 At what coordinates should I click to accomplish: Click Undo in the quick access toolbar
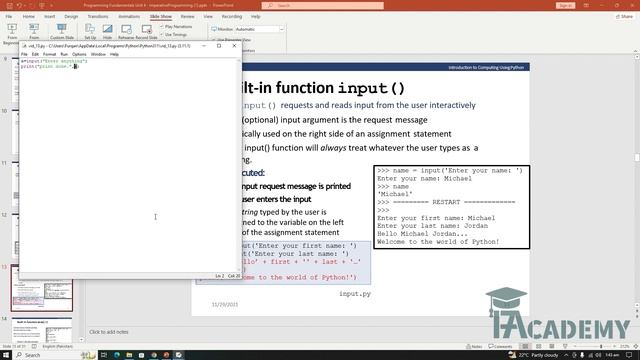(19, 5)
